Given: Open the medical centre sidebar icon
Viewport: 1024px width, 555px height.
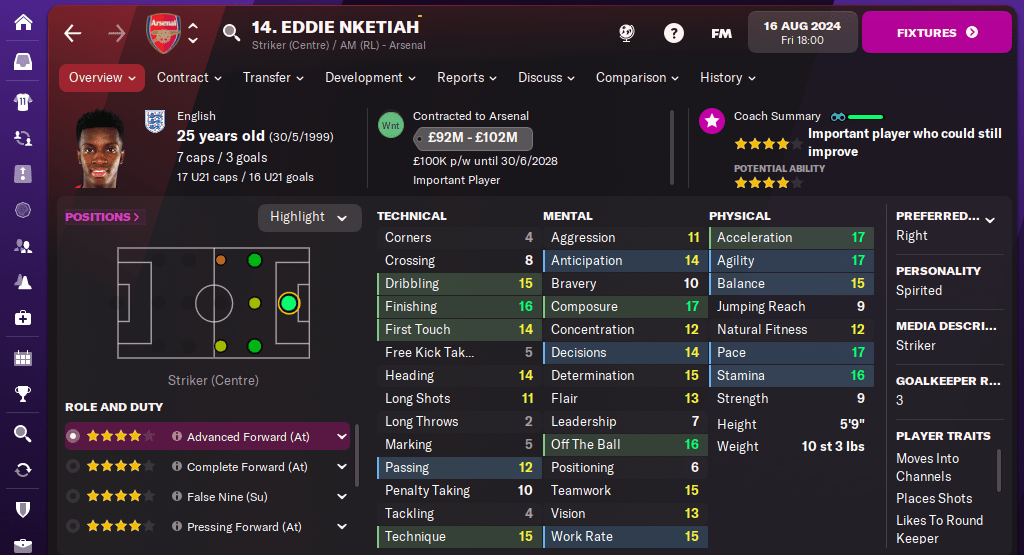Looking at the screenshot, I should (23, 317).
